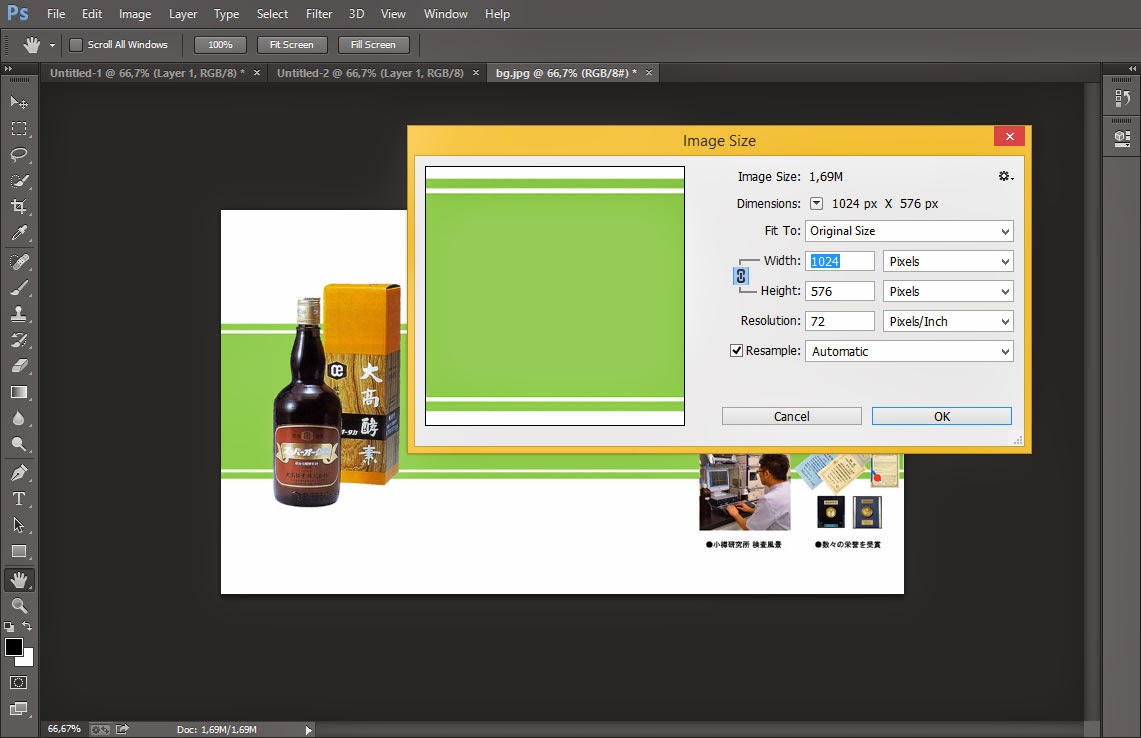Click the Height input field

(x=839, y=291)
